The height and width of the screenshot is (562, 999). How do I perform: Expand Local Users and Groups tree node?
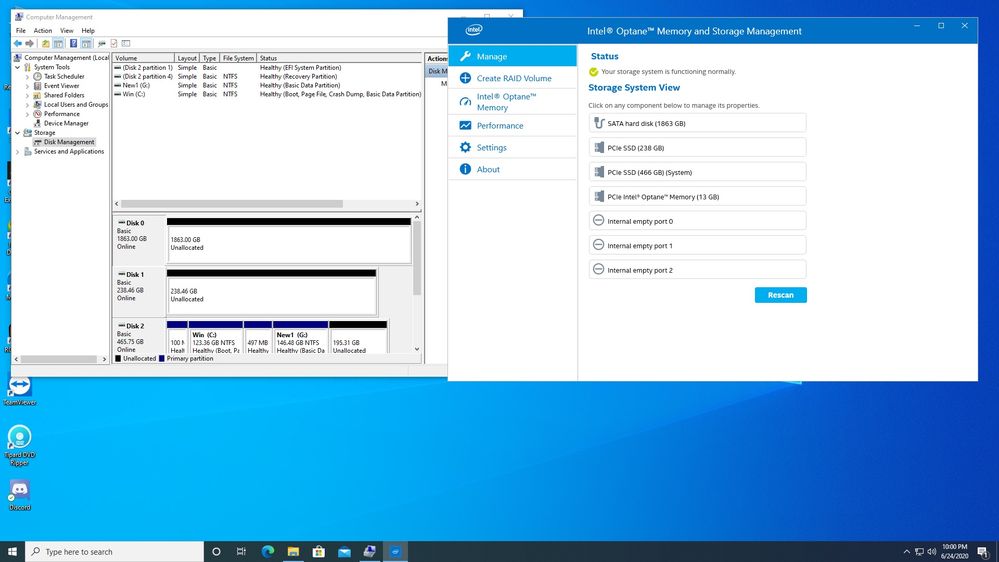click(x=27, y=104)
